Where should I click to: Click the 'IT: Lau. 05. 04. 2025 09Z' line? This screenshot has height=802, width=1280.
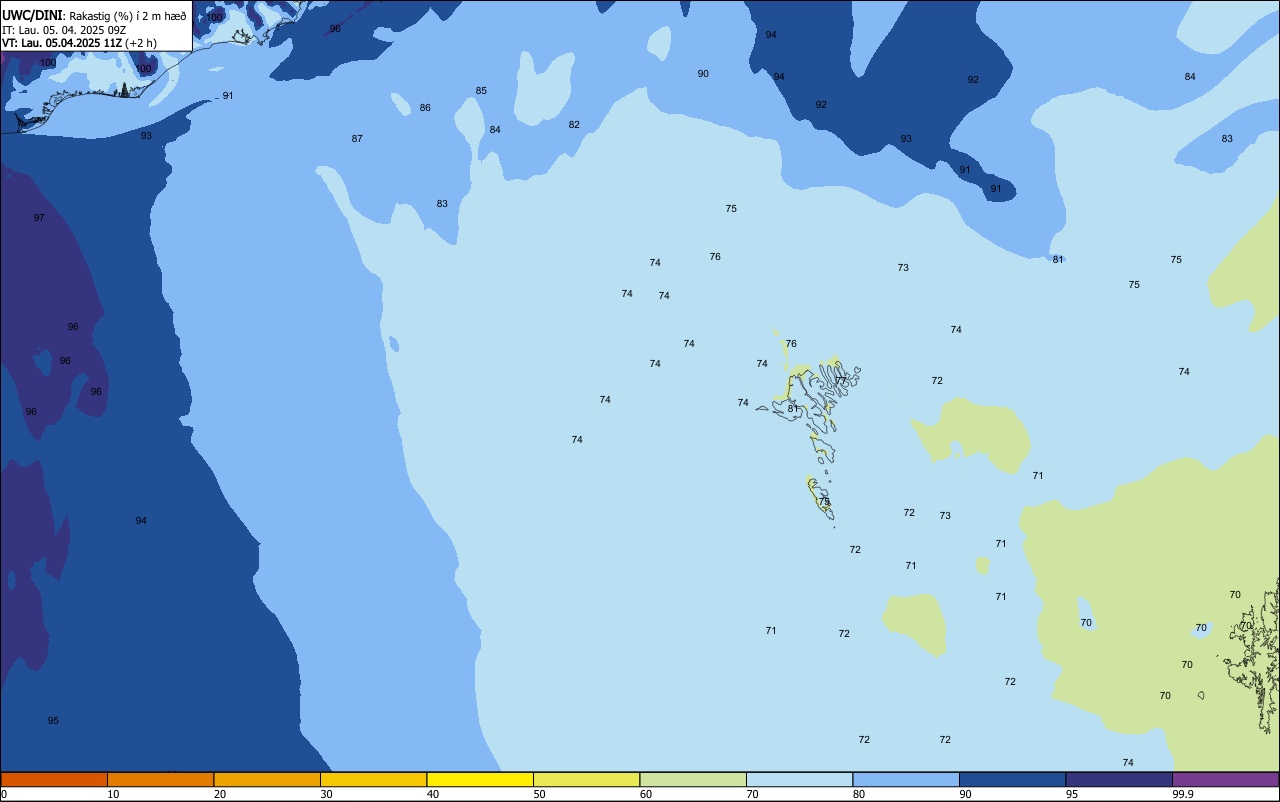(62, 30)
